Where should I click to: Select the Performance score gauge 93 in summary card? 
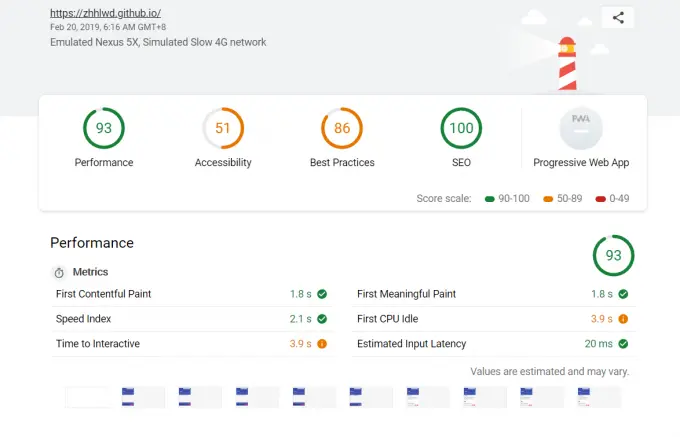click(104, 128)
